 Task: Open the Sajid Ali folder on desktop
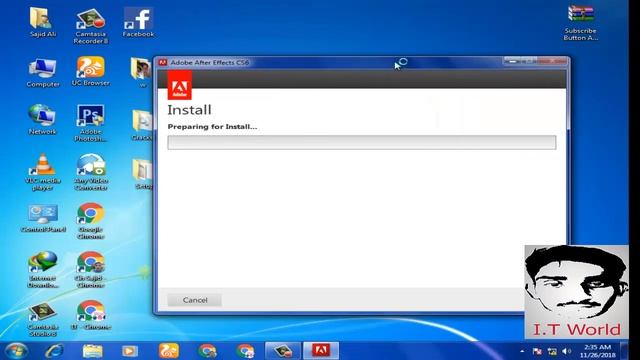42,23
